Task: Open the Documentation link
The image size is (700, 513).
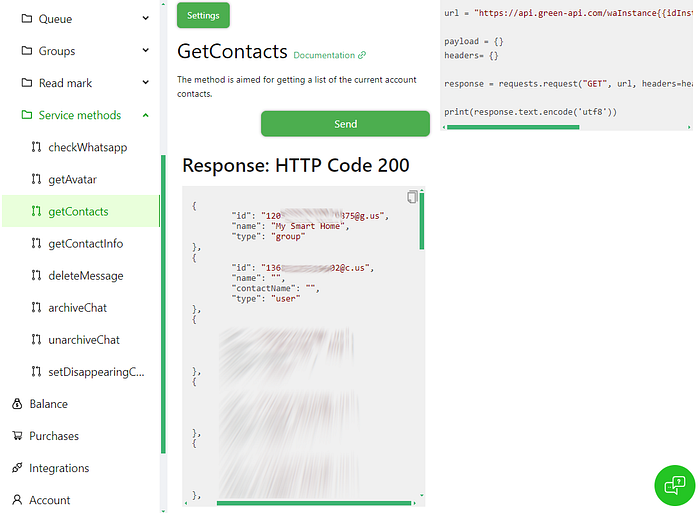Action: click(324, 55)
